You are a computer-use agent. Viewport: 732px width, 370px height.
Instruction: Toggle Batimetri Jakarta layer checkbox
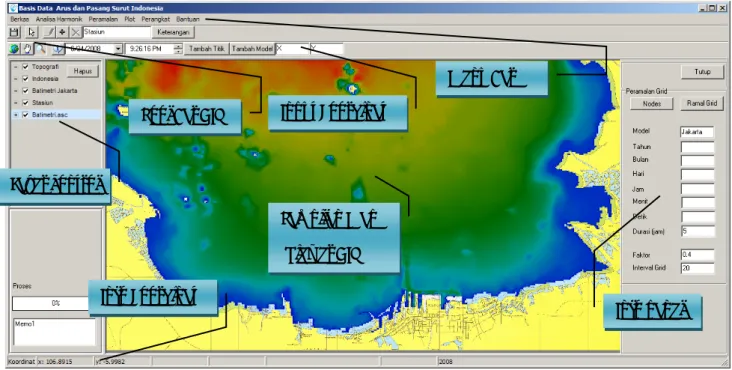[26, 91]
